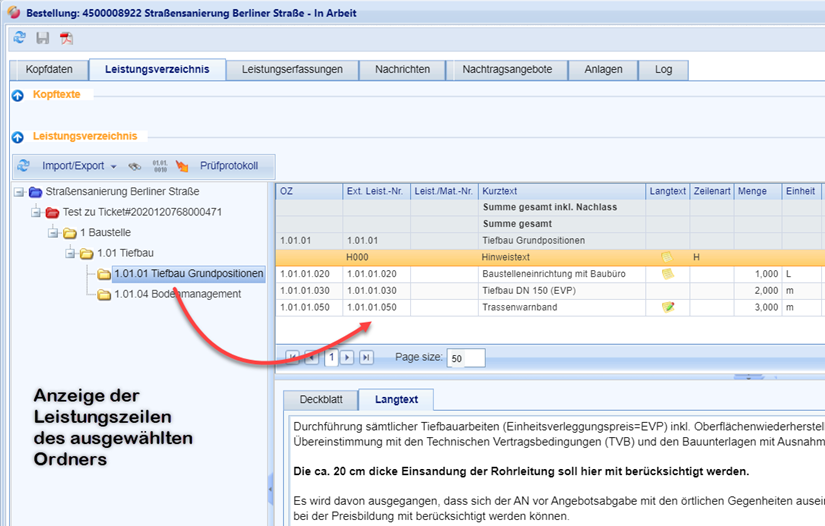Collapse the 1 Baustelle tree node

54,232
